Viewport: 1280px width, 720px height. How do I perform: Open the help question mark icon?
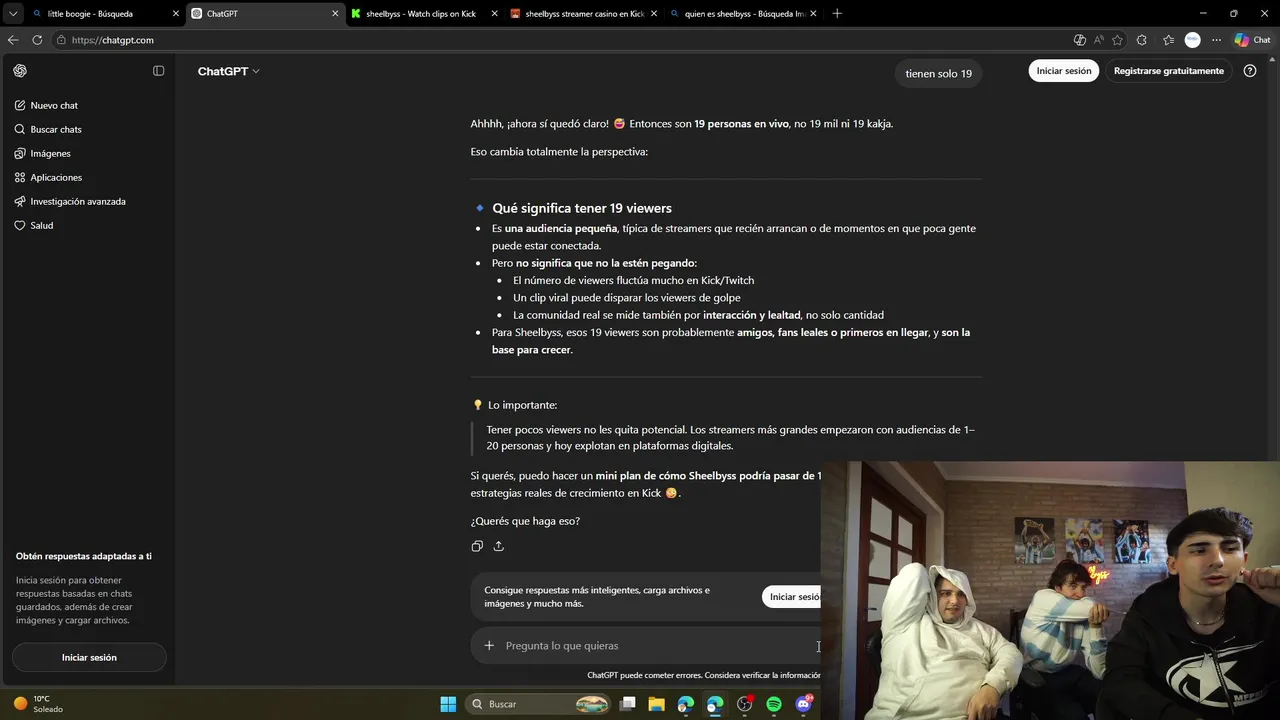pyautogui.click(x=1250, y=71)
